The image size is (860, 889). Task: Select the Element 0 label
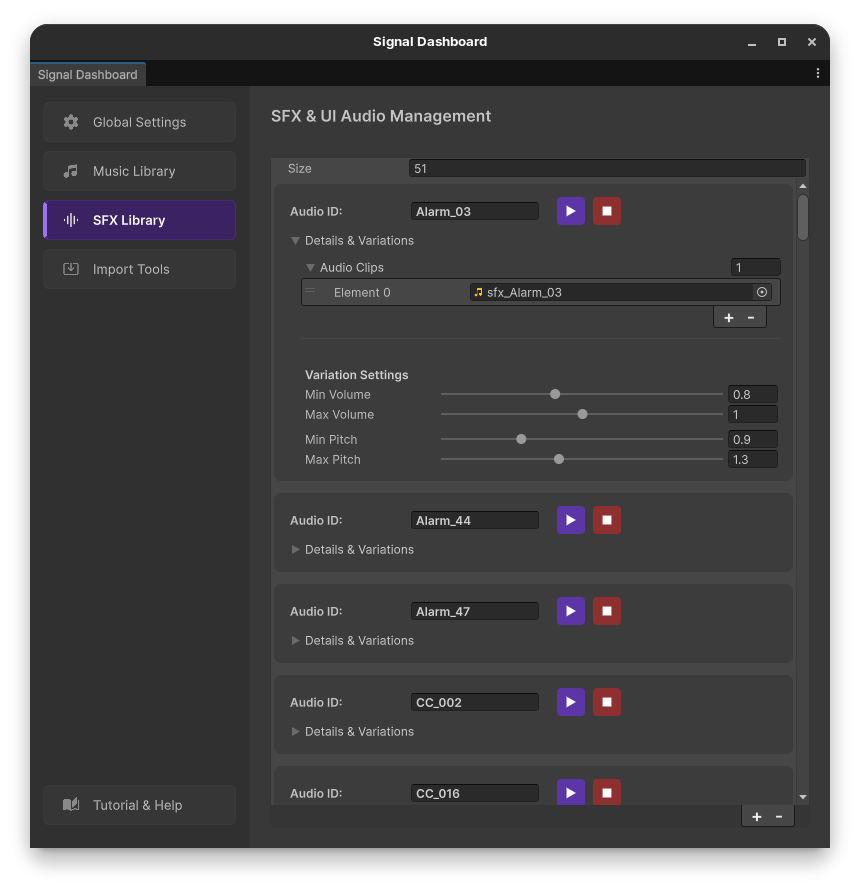[x=362, y=293]
